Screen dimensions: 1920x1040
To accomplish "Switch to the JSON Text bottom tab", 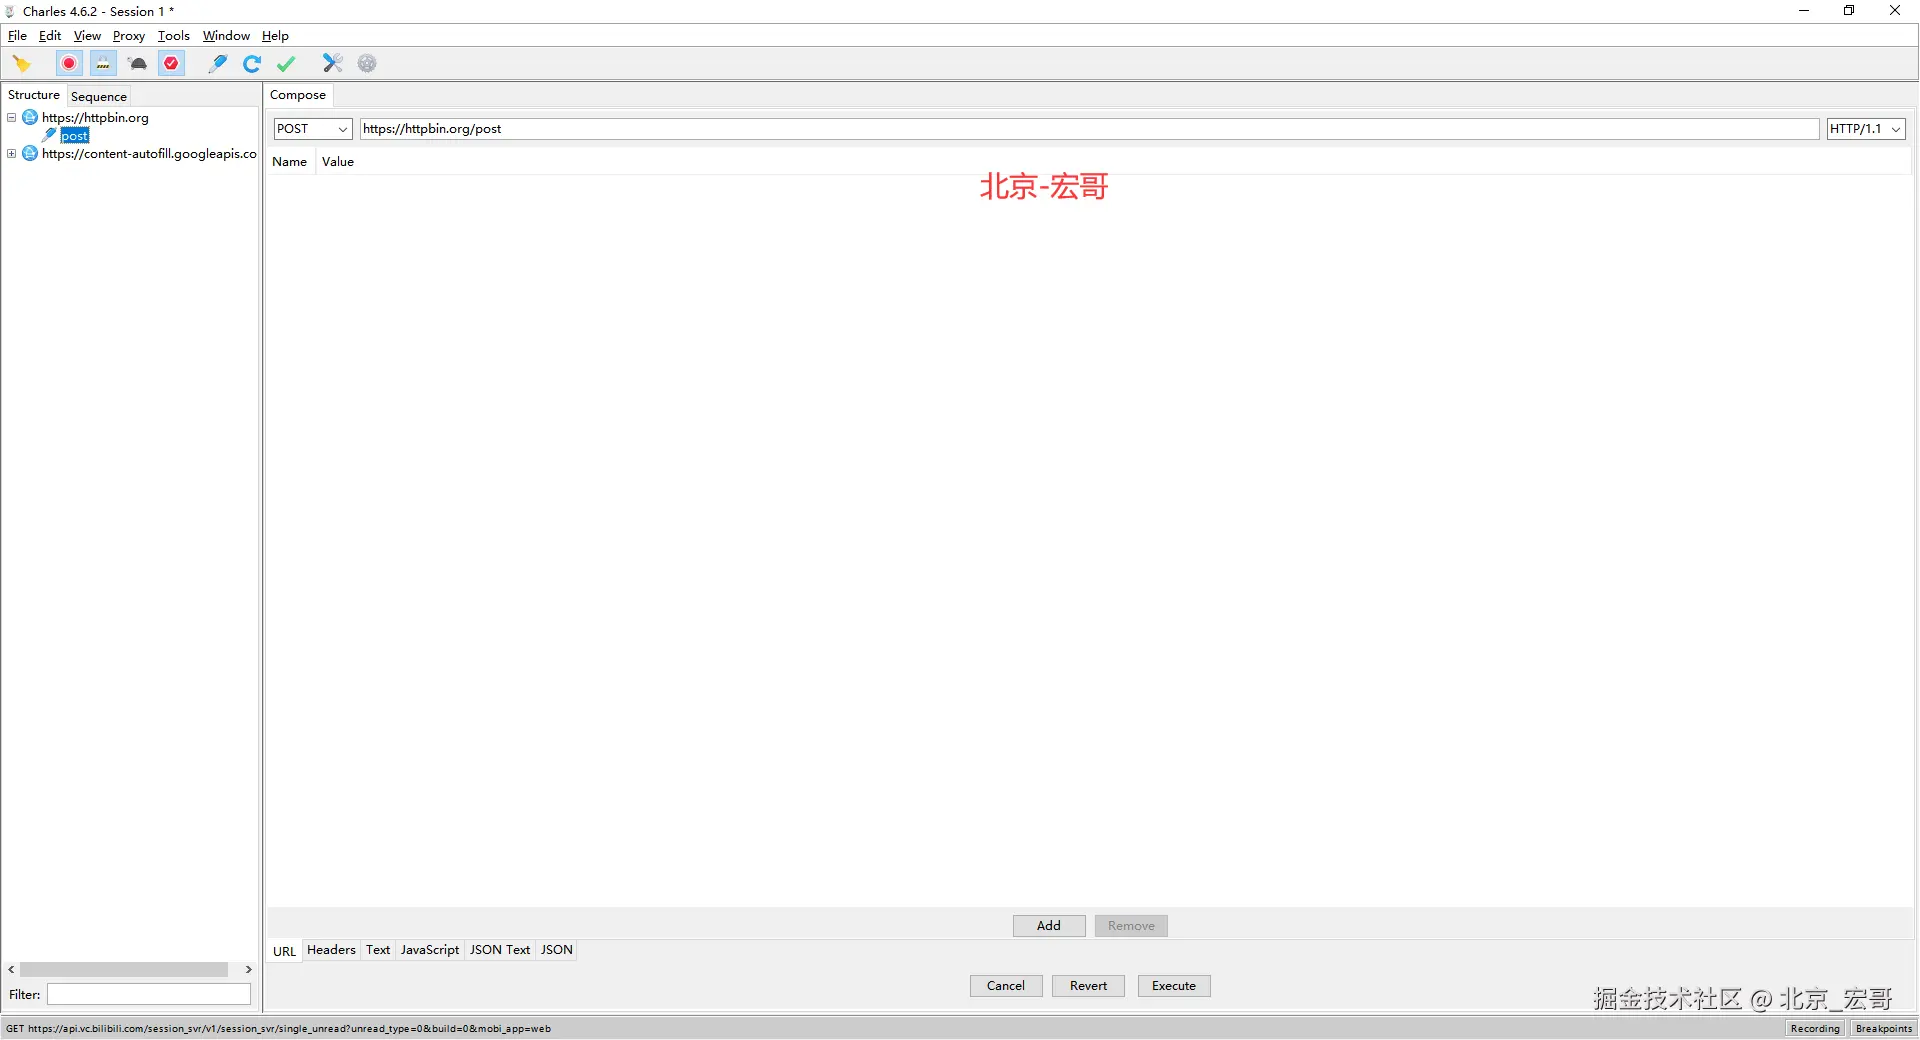I will pos(500,950).
